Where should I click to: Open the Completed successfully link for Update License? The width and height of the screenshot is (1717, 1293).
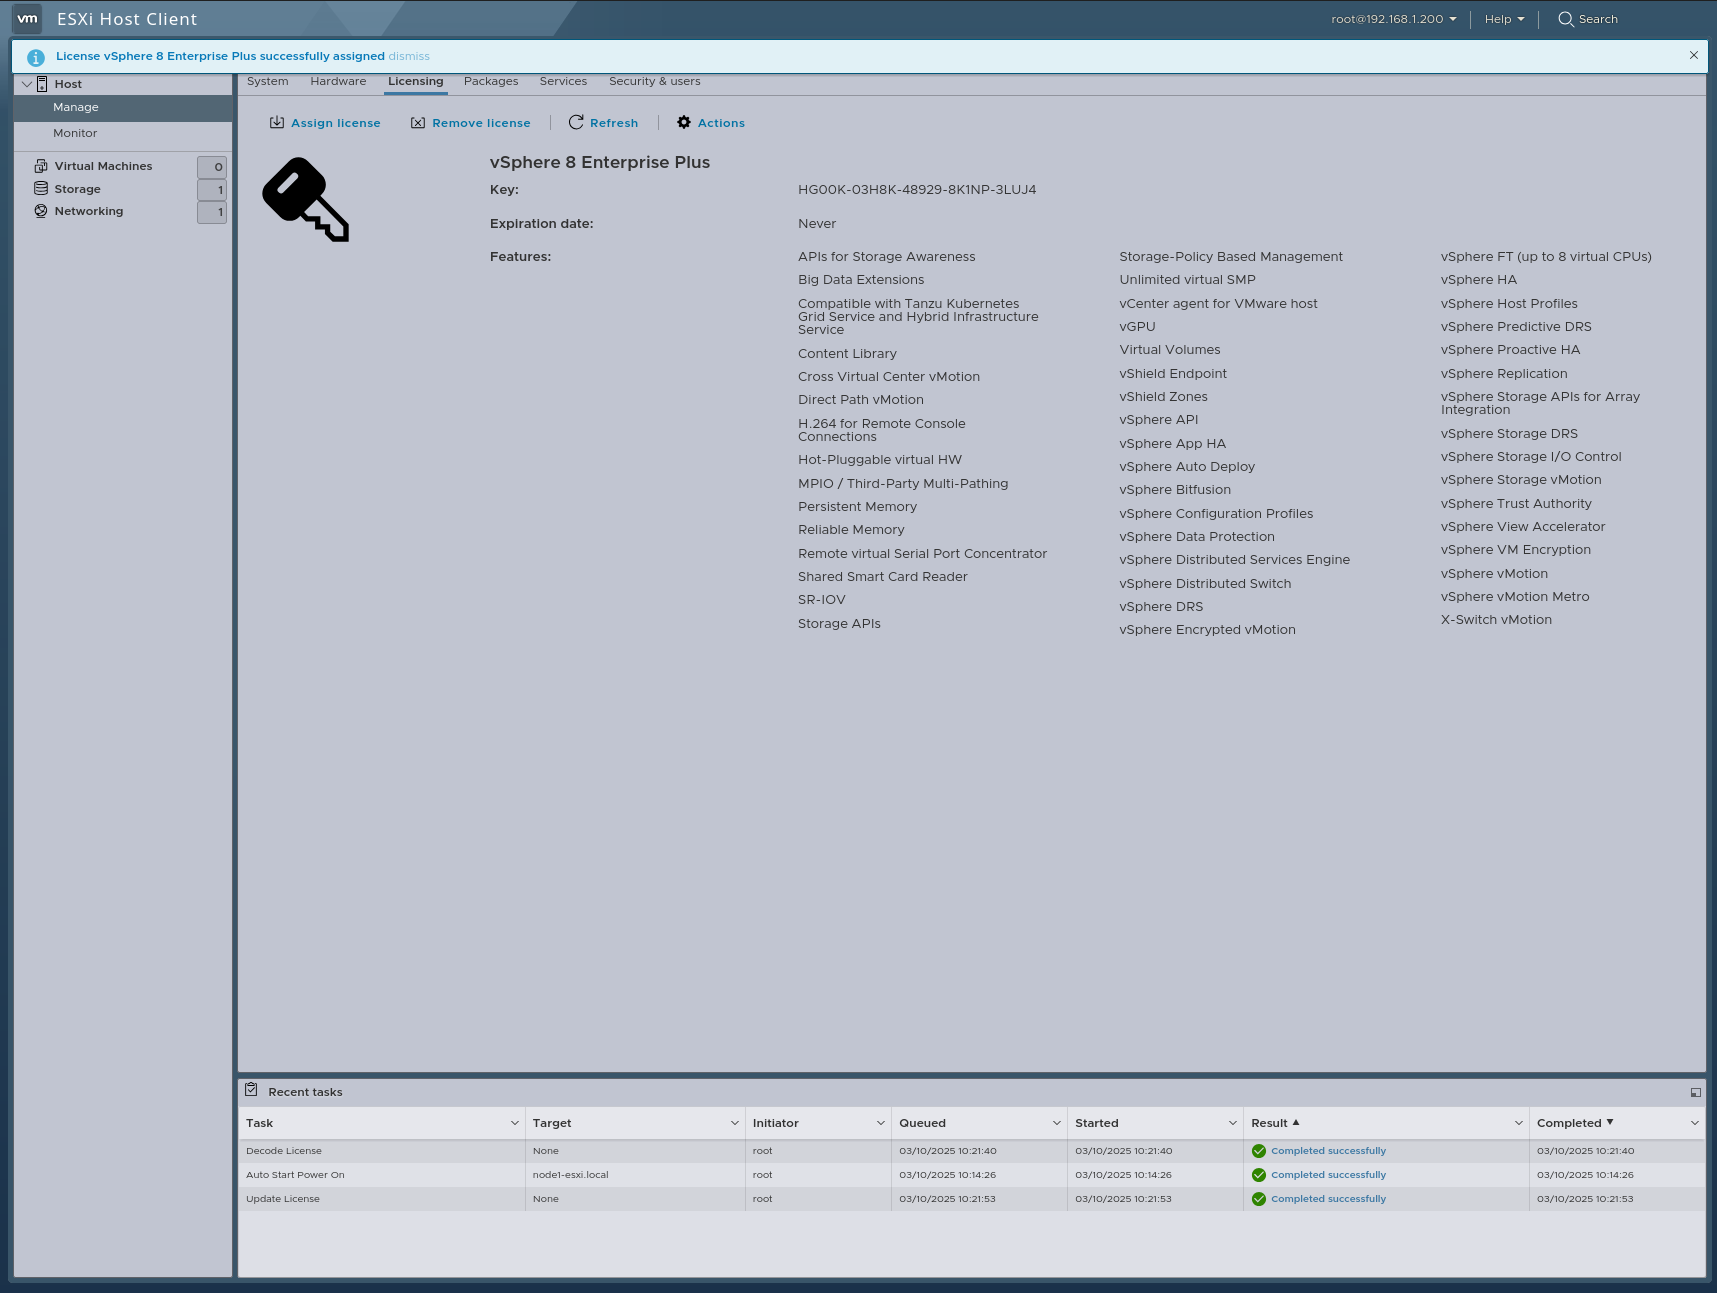(x=1327, y=1198)
